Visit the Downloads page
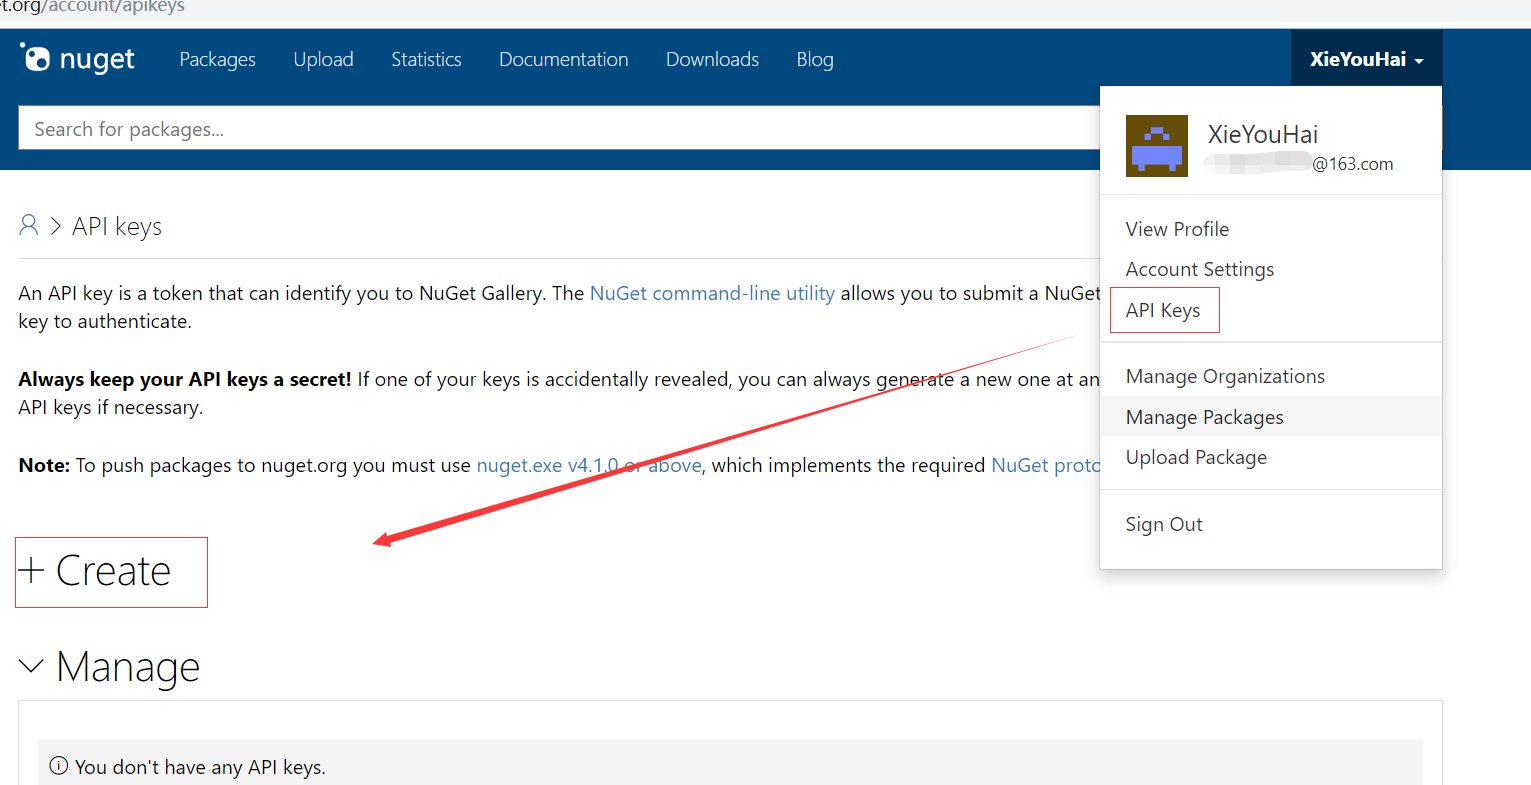Screen dimensions: 1531x785 point(712,60)
